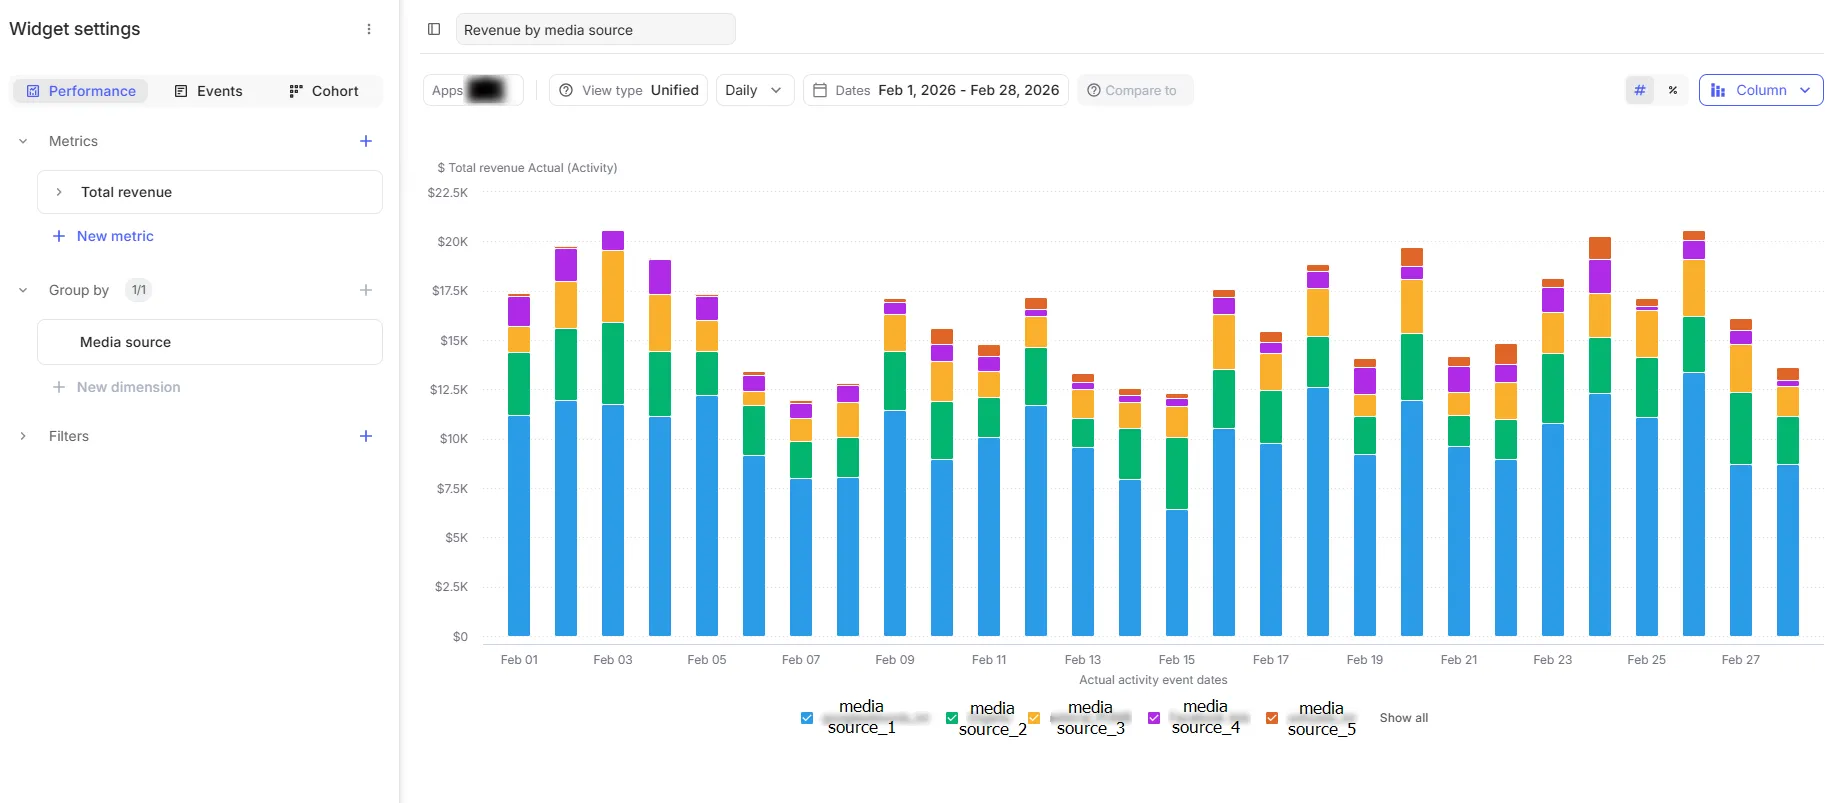1839x803 pixels.
Task: Toggle the media source_5 legend checkbox
Action: pos(1272,718)
